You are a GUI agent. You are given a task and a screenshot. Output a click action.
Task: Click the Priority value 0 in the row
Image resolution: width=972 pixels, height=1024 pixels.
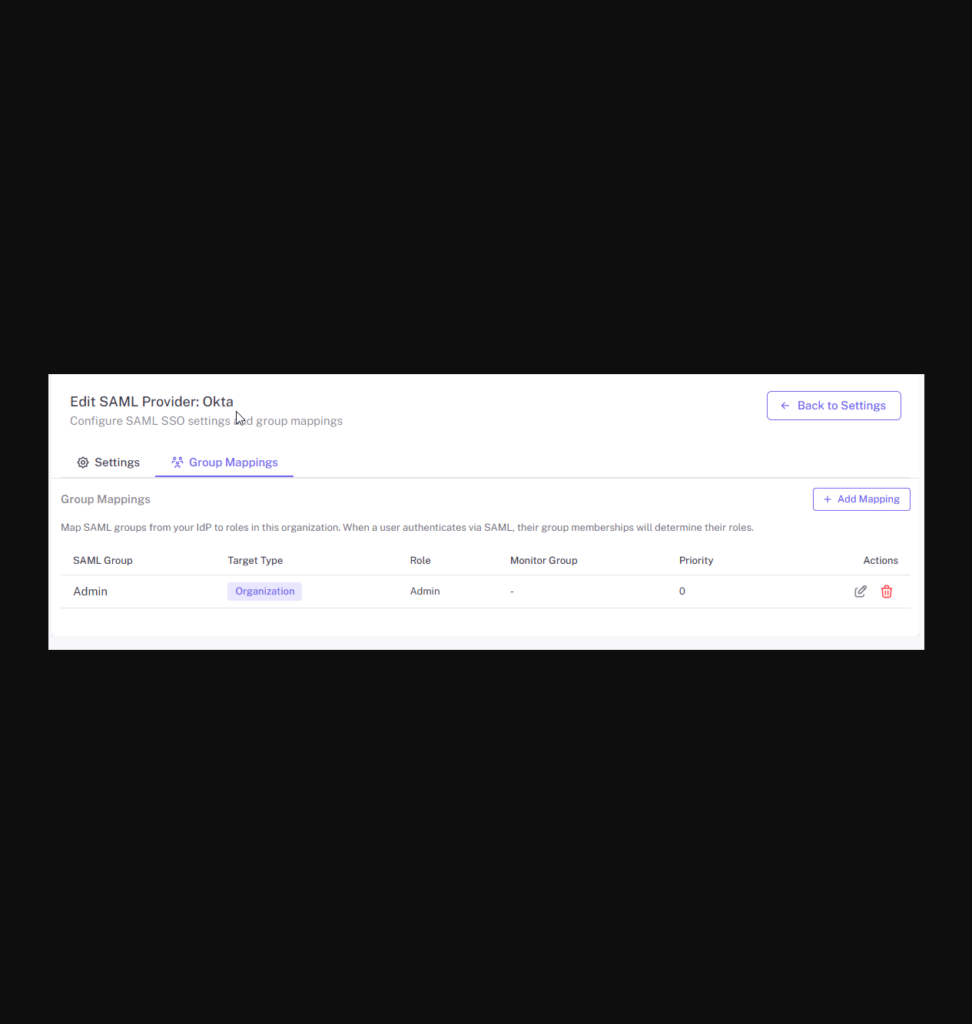(x=682, y=591)
